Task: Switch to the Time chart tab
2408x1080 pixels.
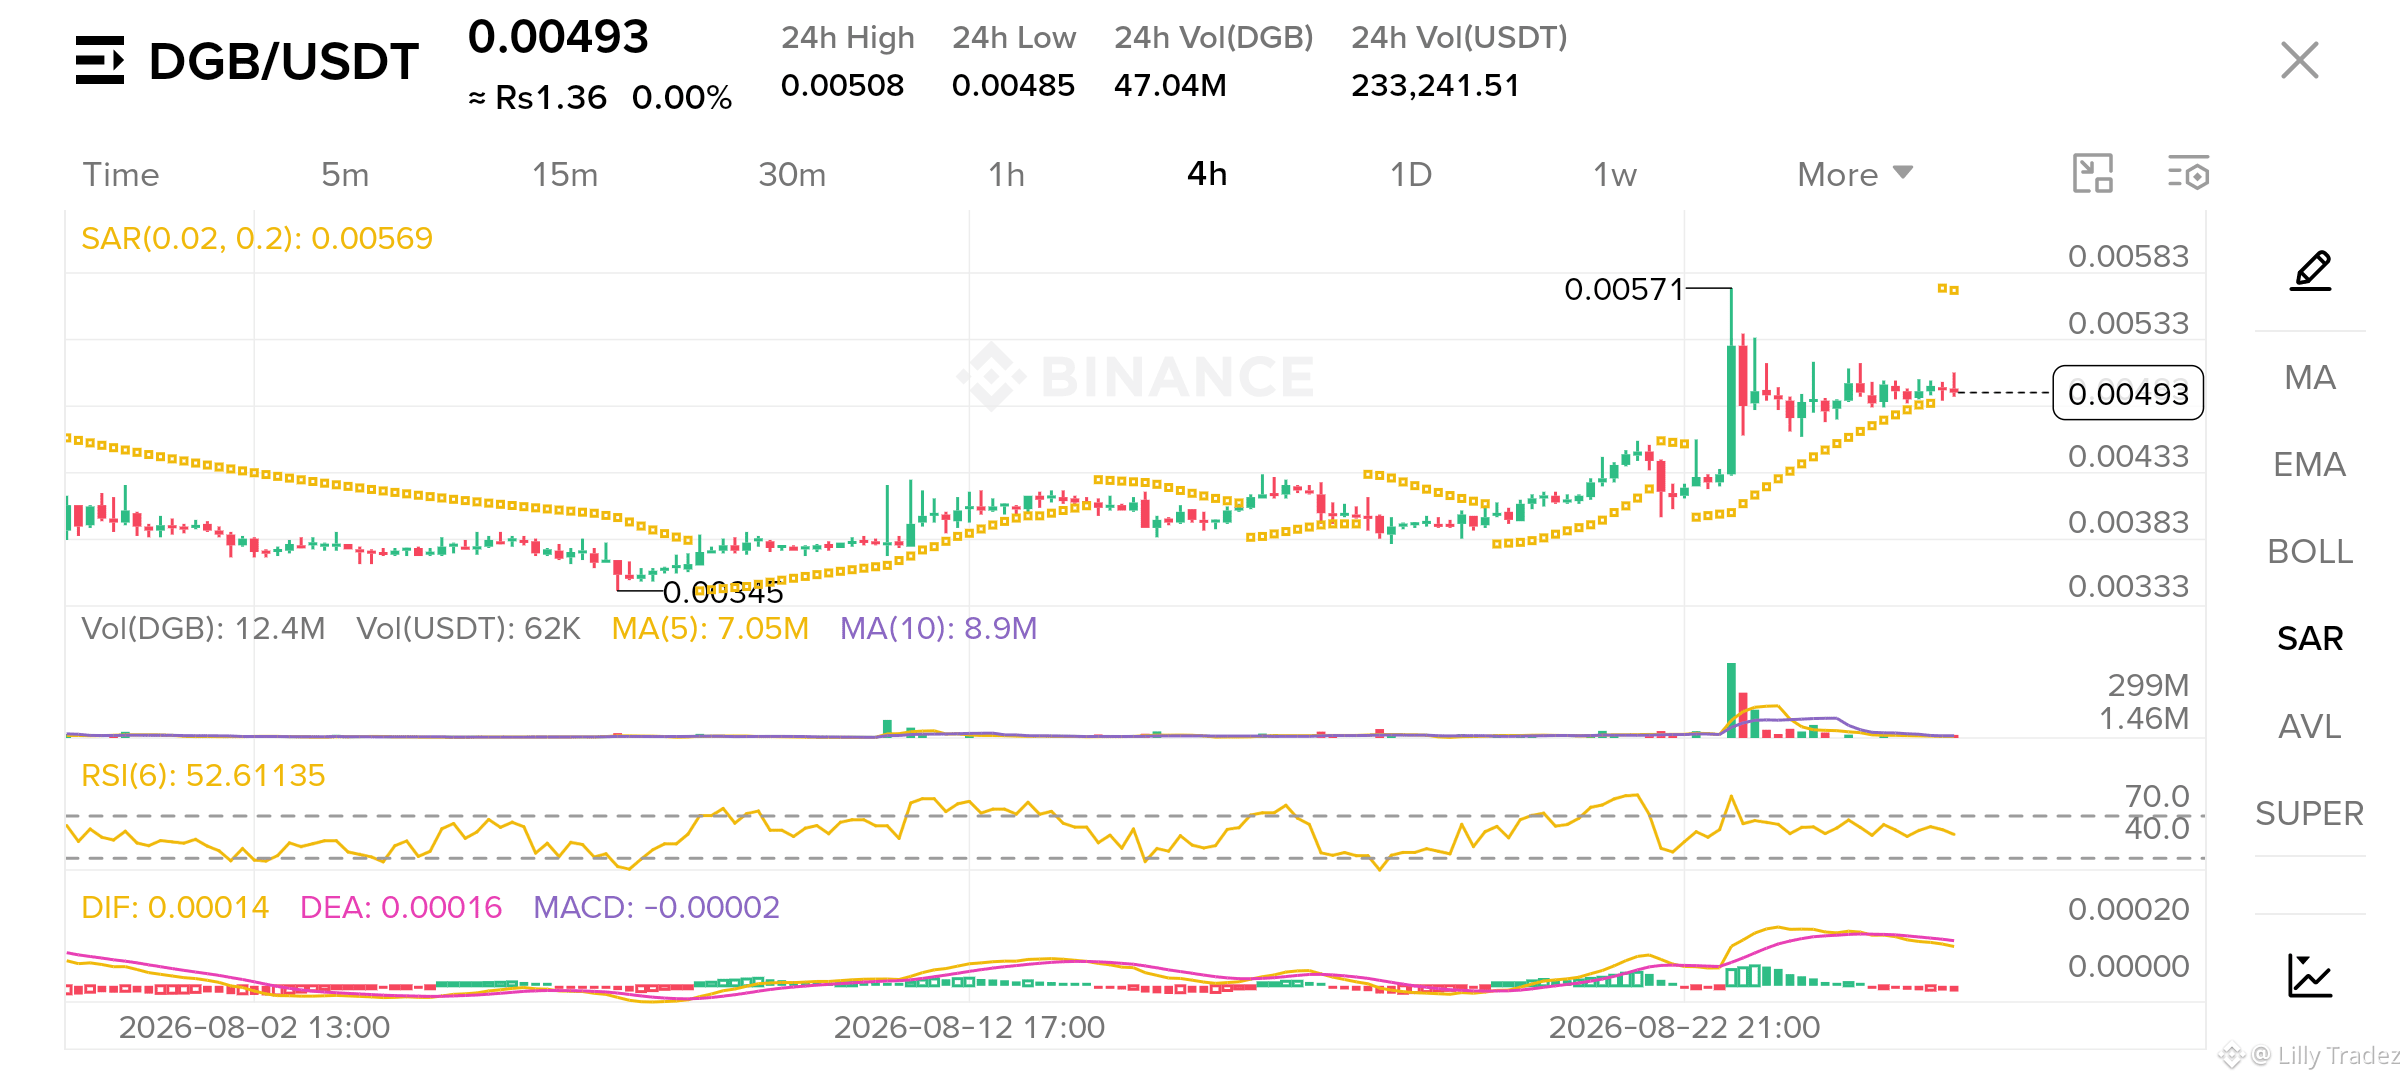Action: coord(121,175)
